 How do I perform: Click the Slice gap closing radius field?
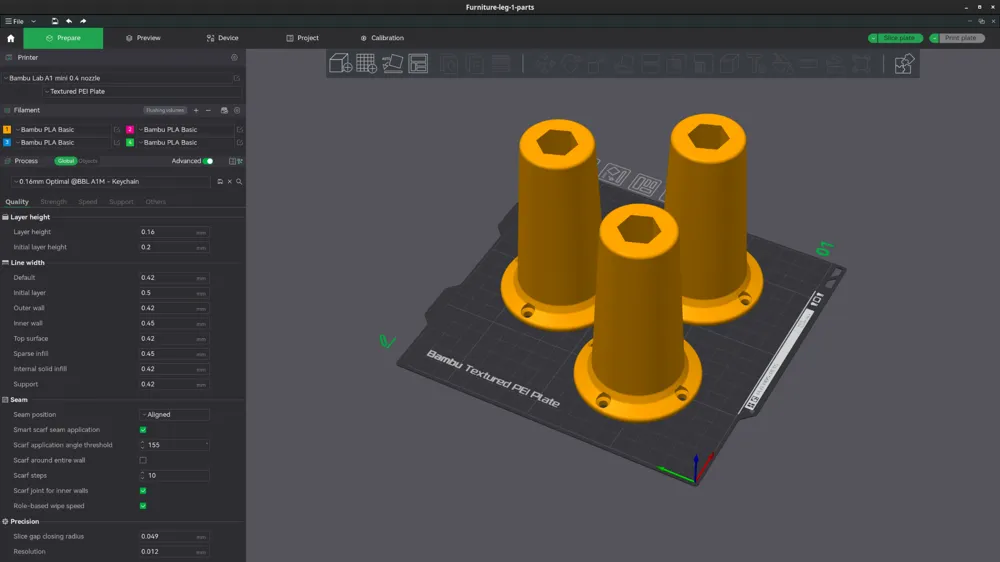(174, 536)
